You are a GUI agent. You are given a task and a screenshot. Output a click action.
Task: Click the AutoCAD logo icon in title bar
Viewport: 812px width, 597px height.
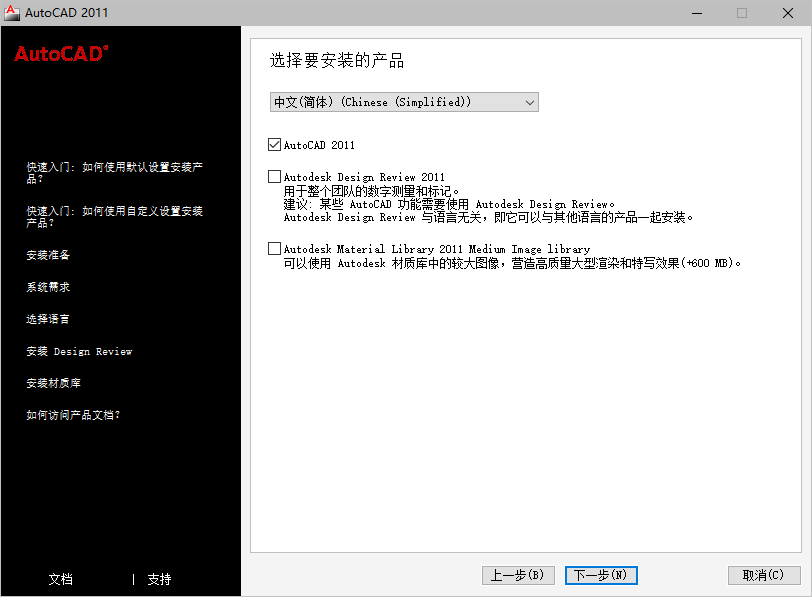[x=12, y=12]
